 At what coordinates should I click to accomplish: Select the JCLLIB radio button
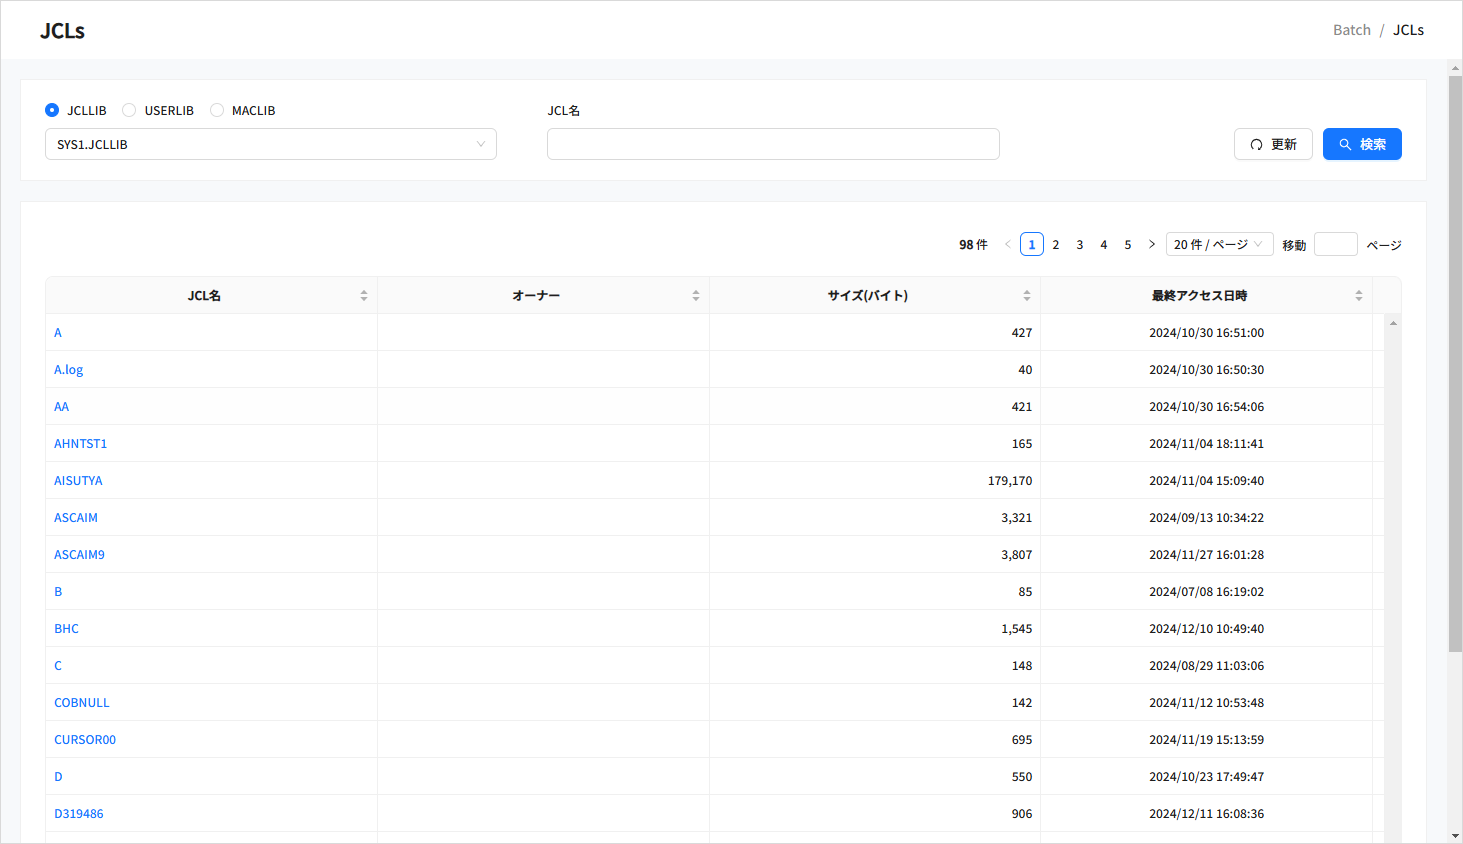[52, 110]
